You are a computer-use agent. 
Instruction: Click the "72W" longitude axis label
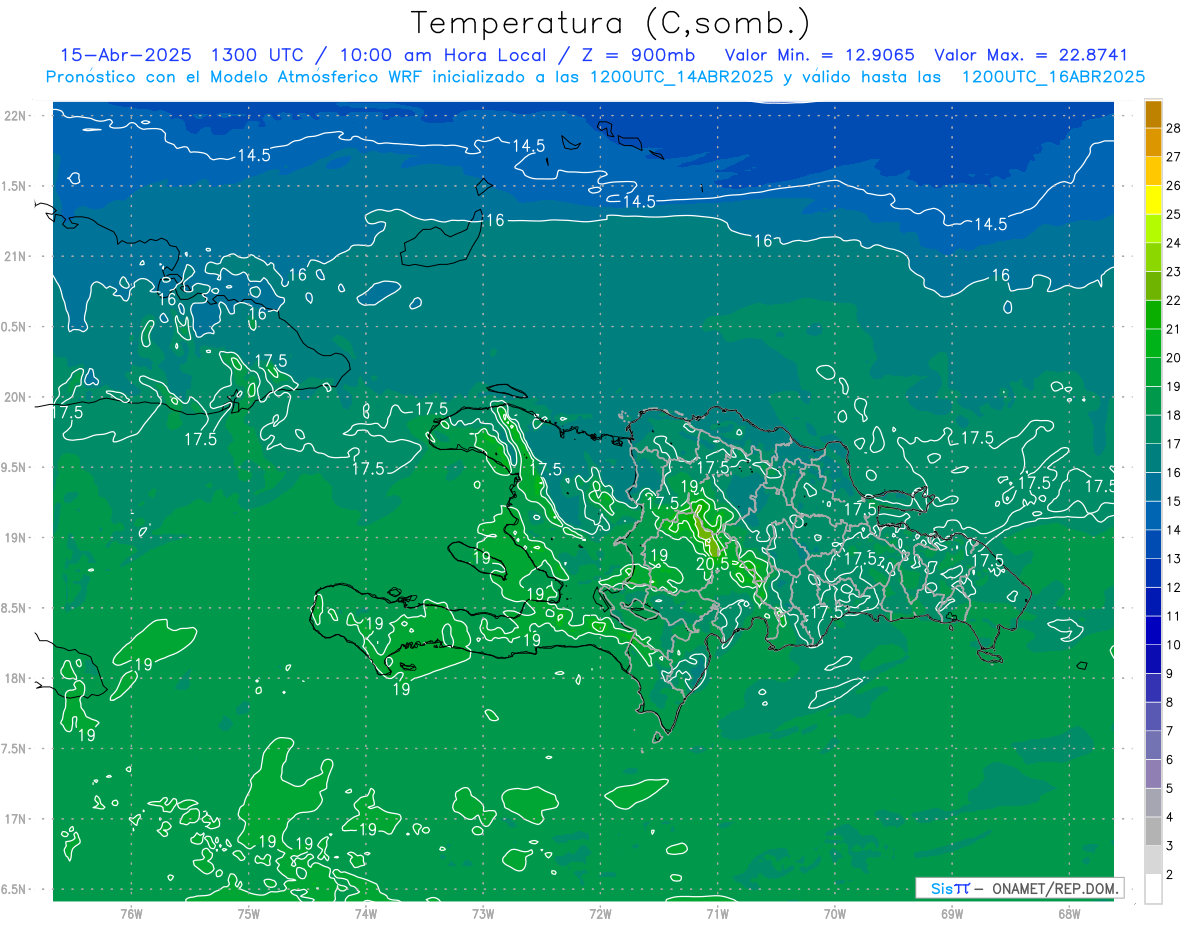(x=600, y=913)
